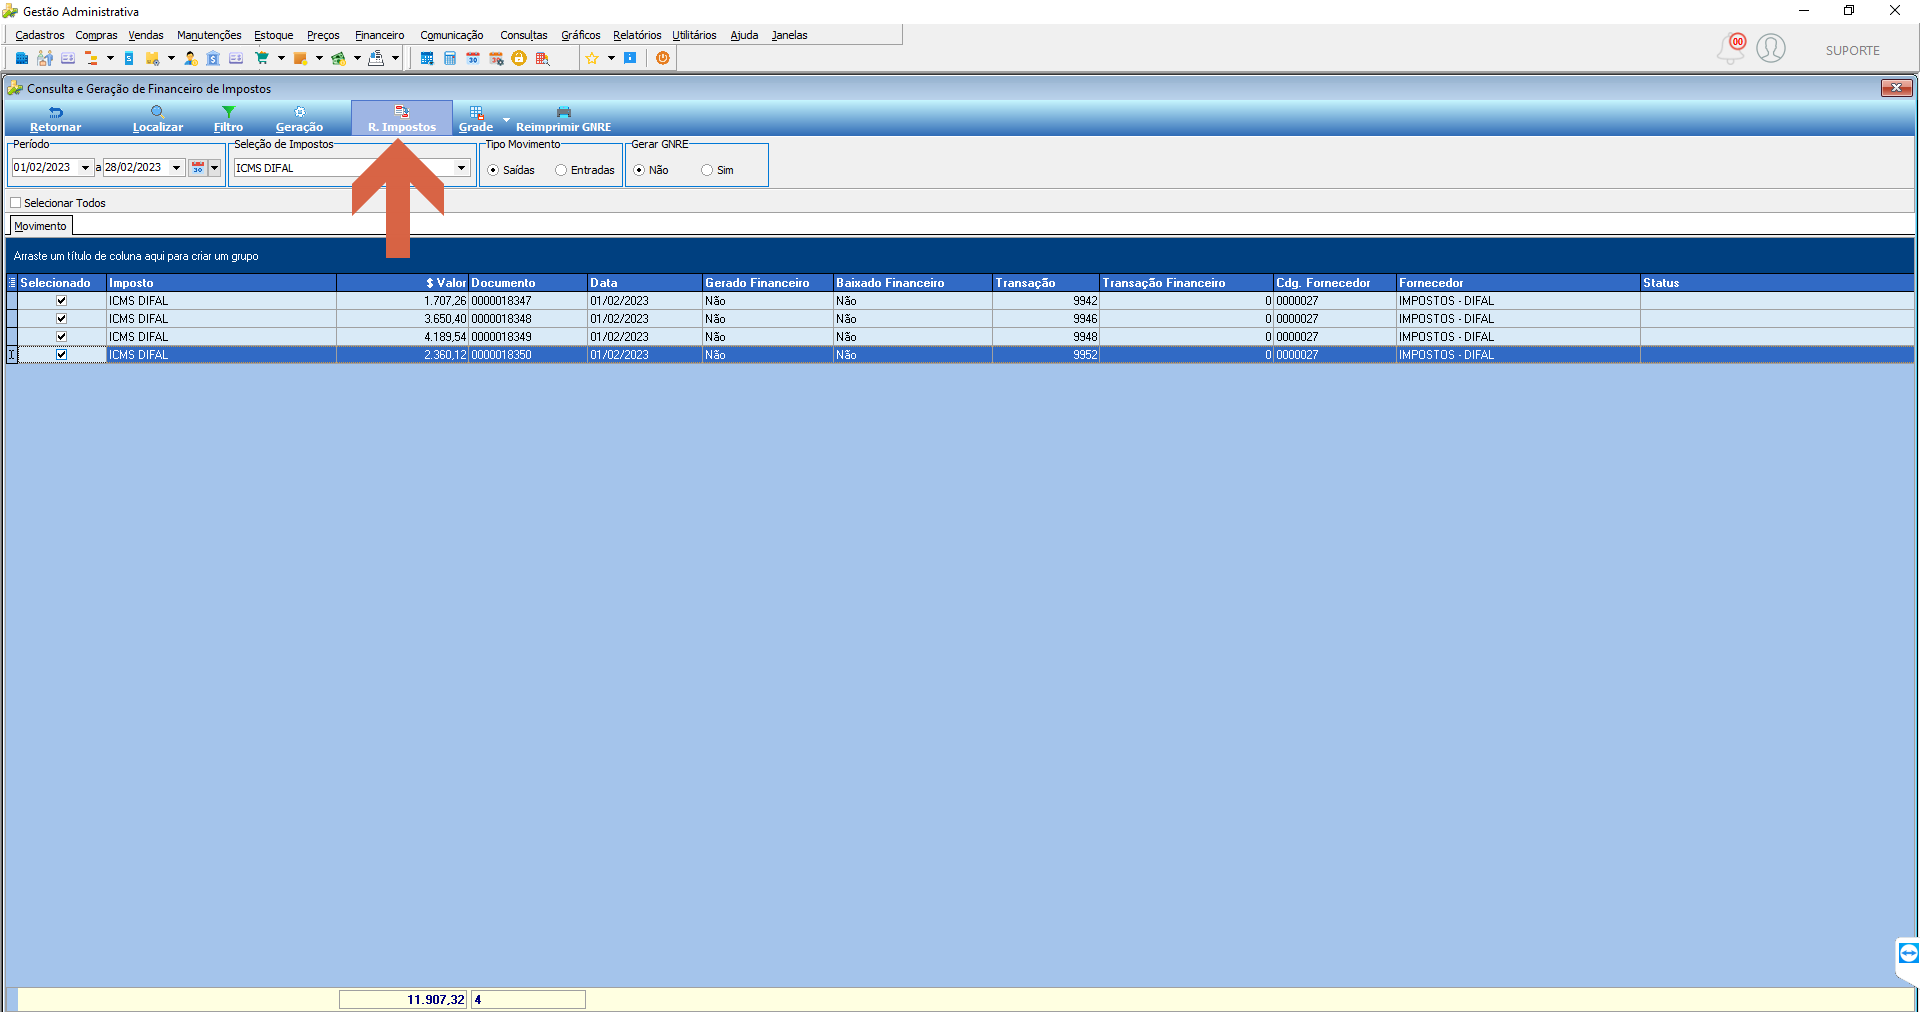The width and height of the screenshot is (1920, 1012).
Task: Click the Localizar button
Action: (158, 119)
